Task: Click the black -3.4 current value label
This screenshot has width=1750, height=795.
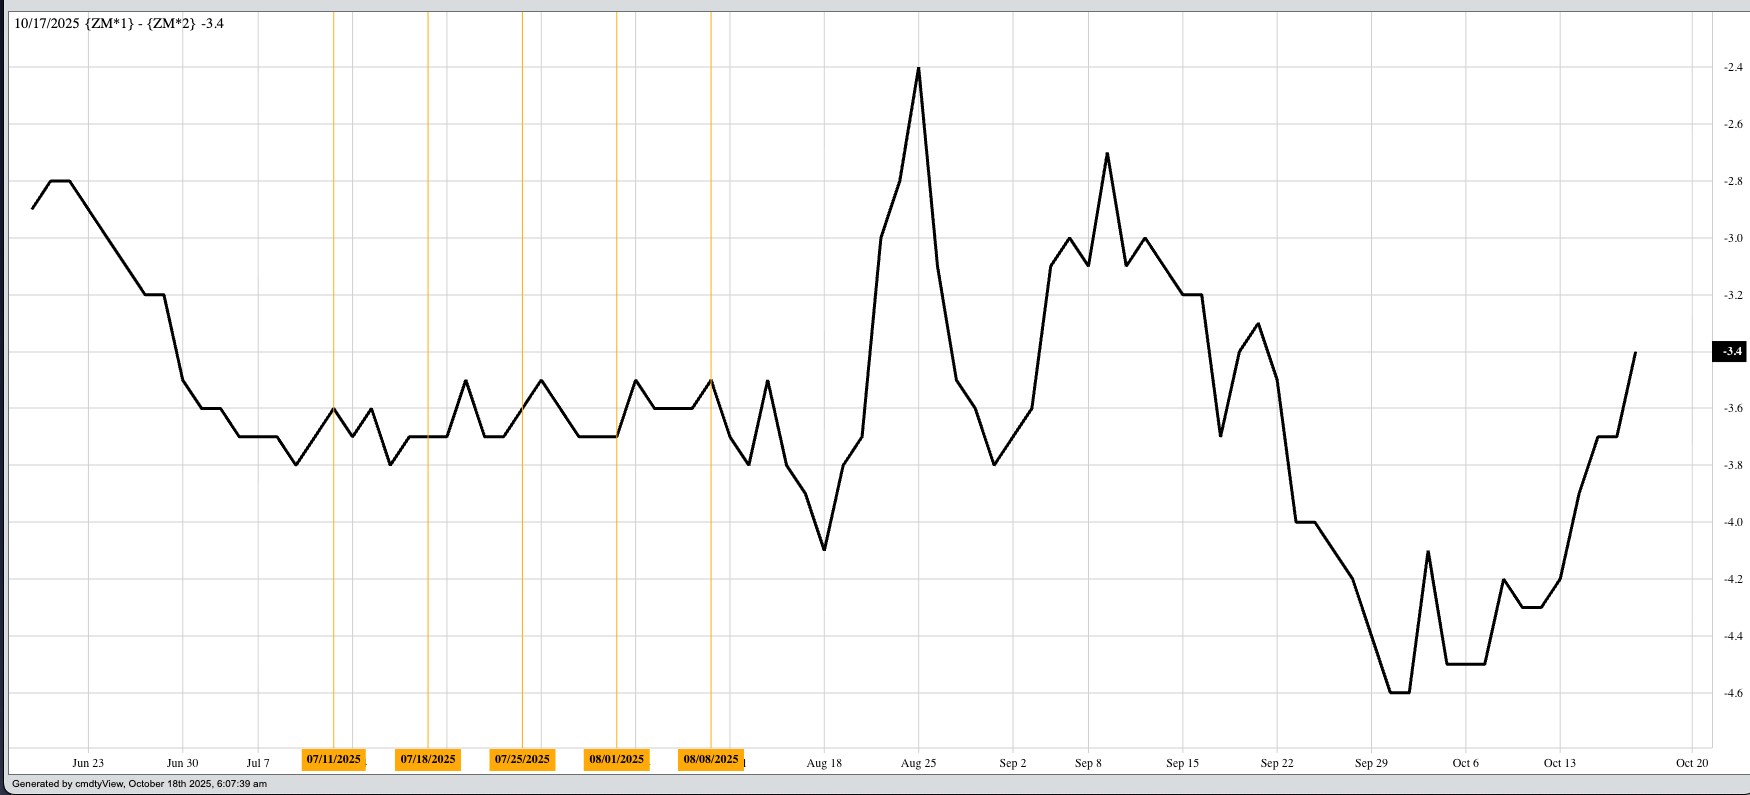Action: 1731,351
